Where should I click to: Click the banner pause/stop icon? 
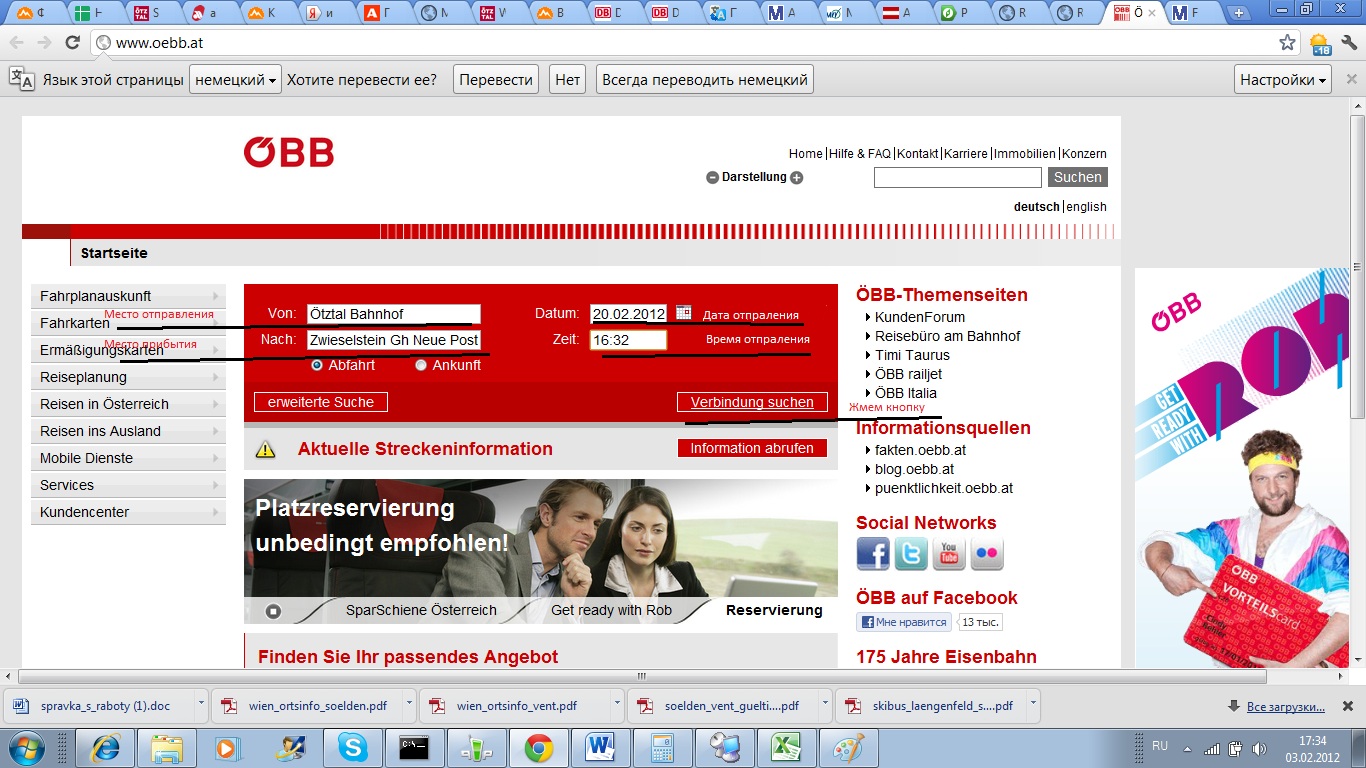(273, 611)
